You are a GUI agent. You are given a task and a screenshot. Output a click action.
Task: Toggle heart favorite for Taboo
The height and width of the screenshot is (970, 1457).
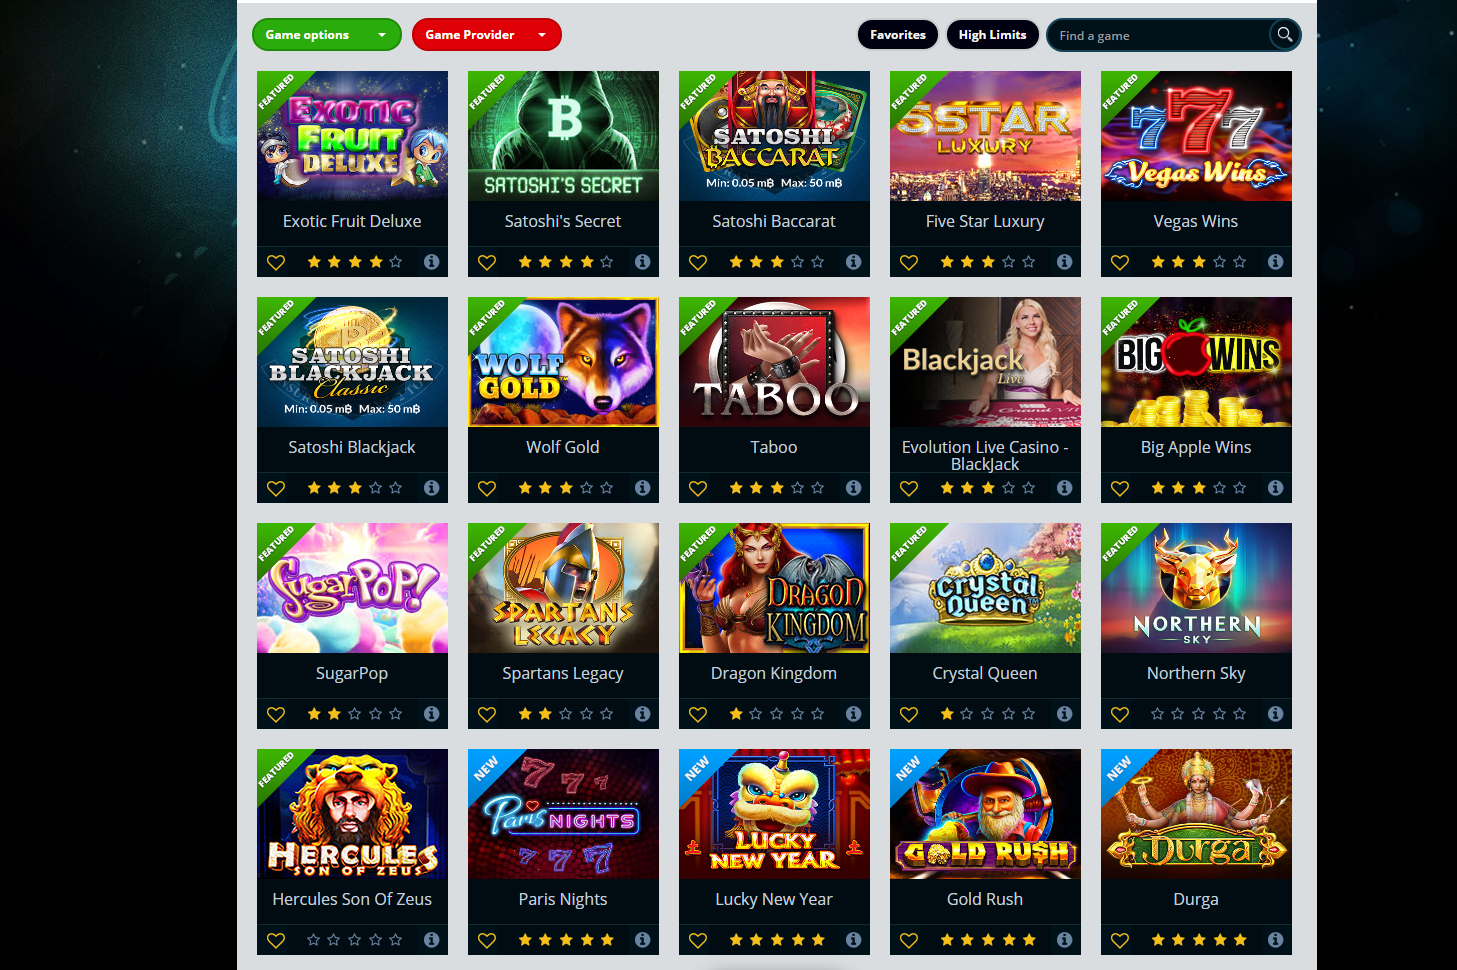tap(698, 488)
